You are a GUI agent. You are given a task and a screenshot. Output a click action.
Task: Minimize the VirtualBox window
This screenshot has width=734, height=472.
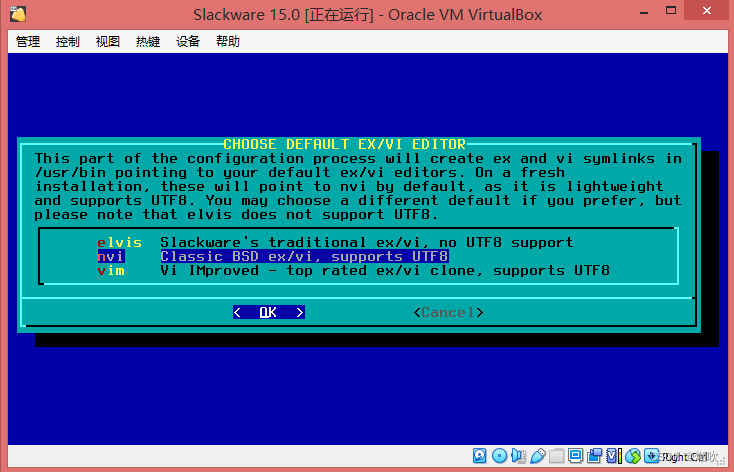tap(645, 12)
